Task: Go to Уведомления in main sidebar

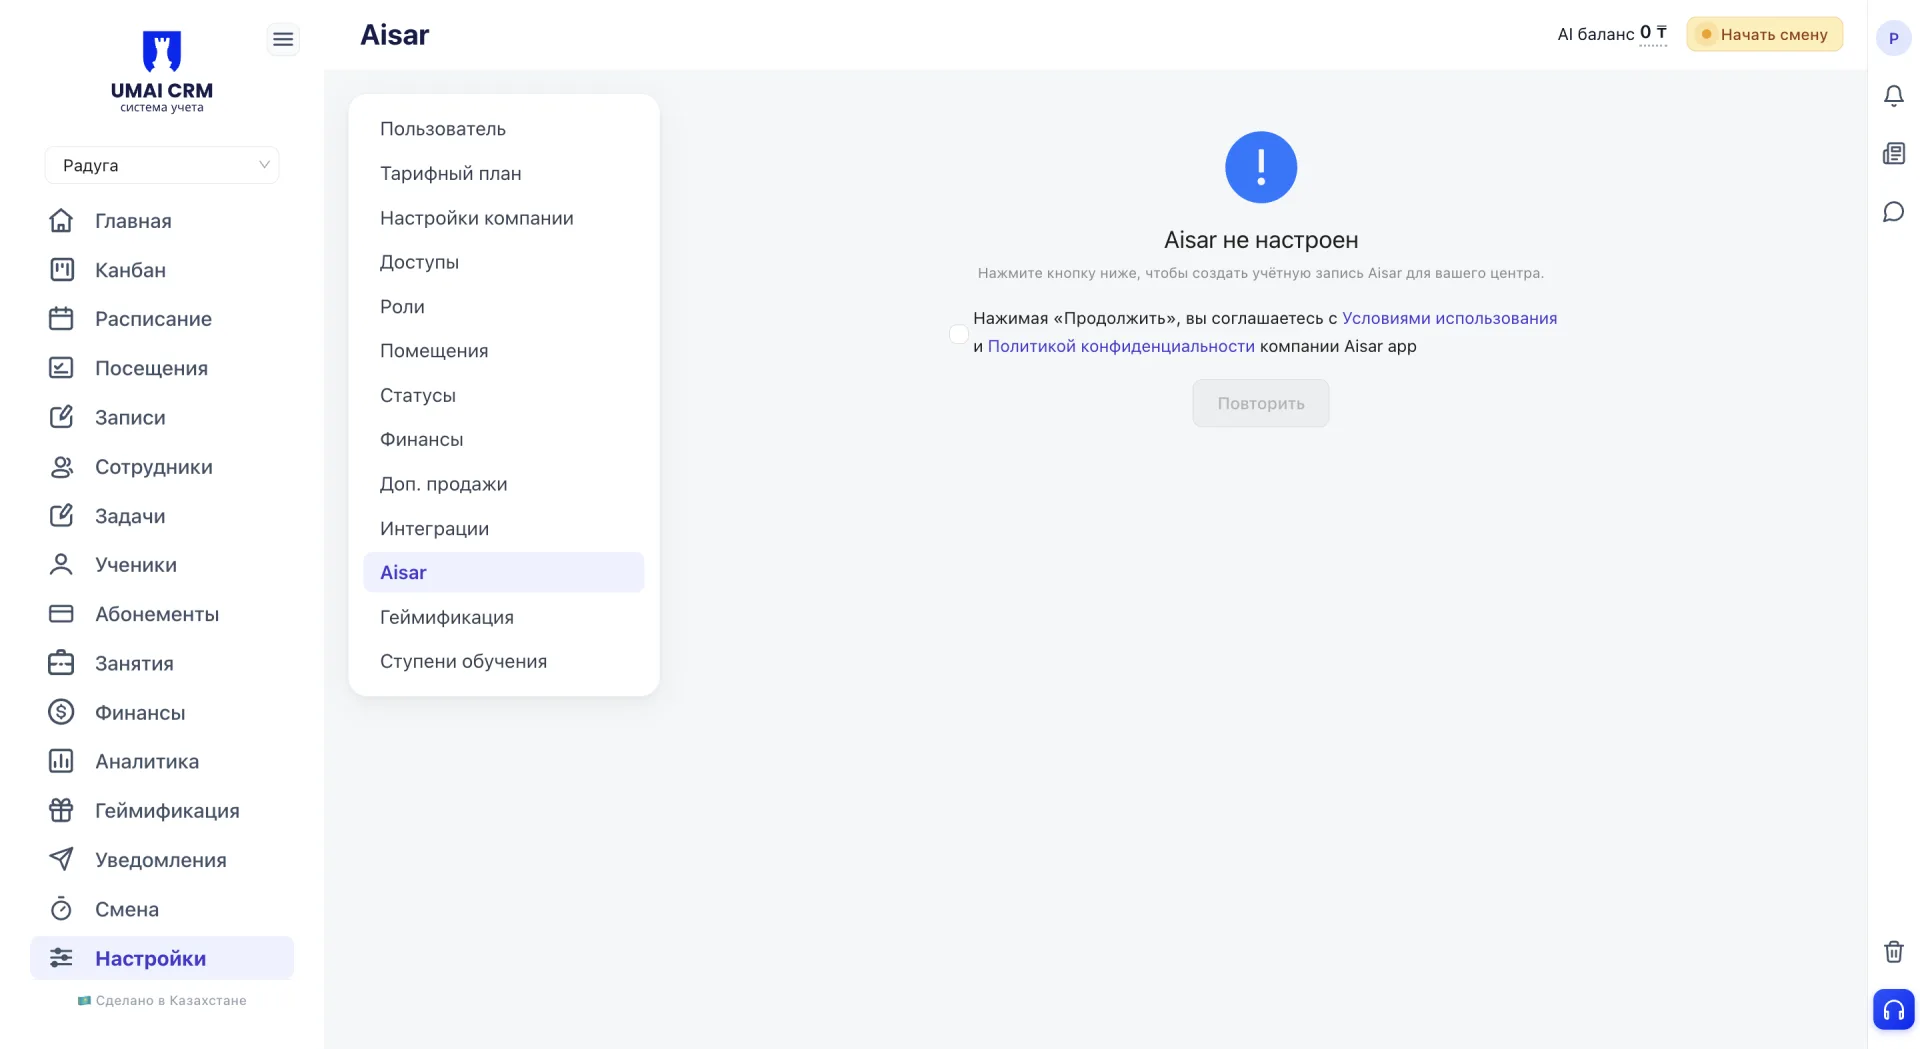Action: pyautogui.click(x=161, y=859)
